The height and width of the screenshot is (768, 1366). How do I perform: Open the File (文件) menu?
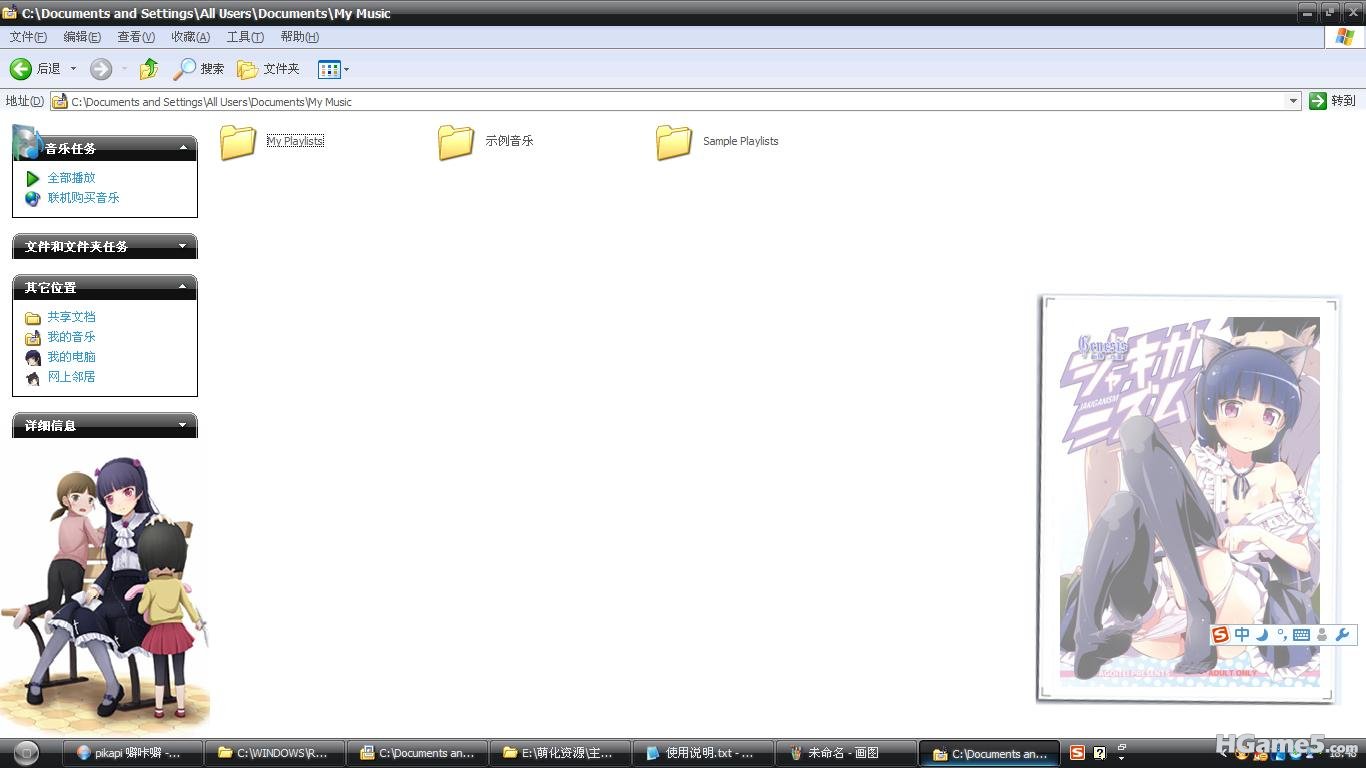[28, 37]
